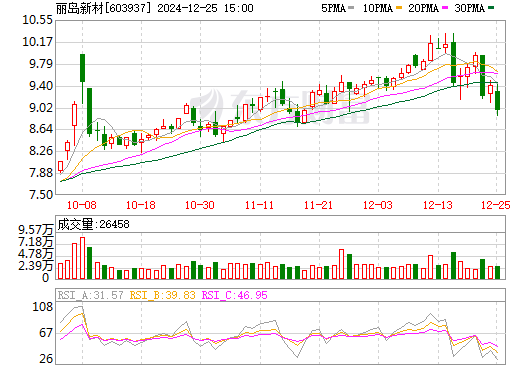Click the 108 RSI axis label
The height and width of the screenshot is (365, 520).
(42, 307)
